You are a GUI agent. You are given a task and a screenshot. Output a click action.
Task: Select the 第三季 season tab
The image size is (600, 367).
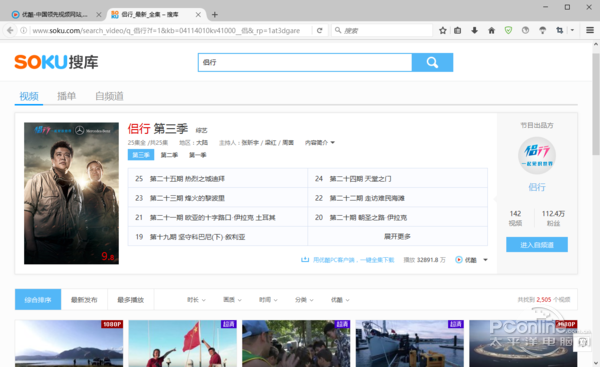coord(141,155)
